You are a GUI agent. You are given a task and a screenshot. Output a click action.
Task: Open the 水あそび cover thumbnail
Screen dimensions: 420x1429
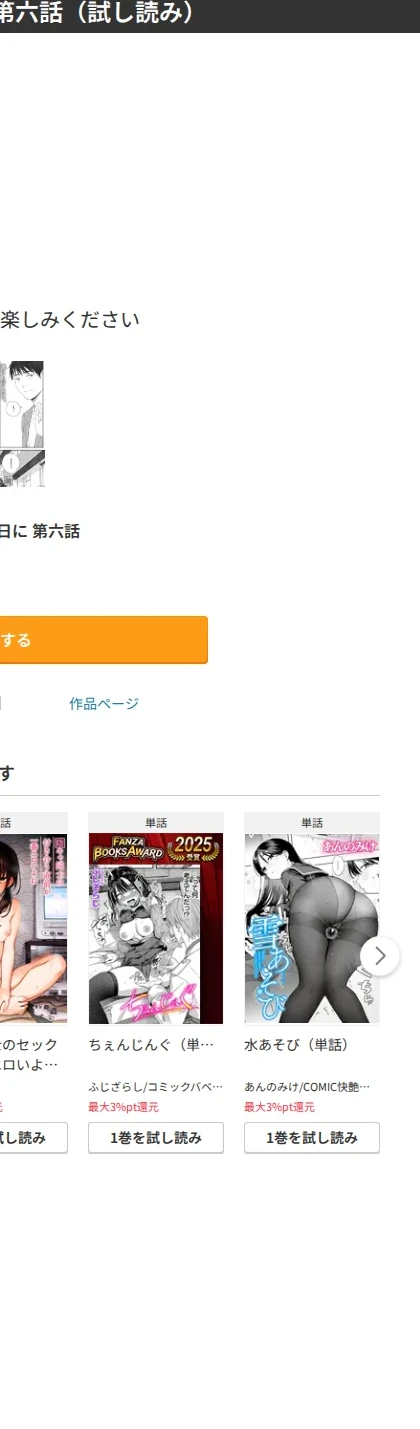(312, 928)
